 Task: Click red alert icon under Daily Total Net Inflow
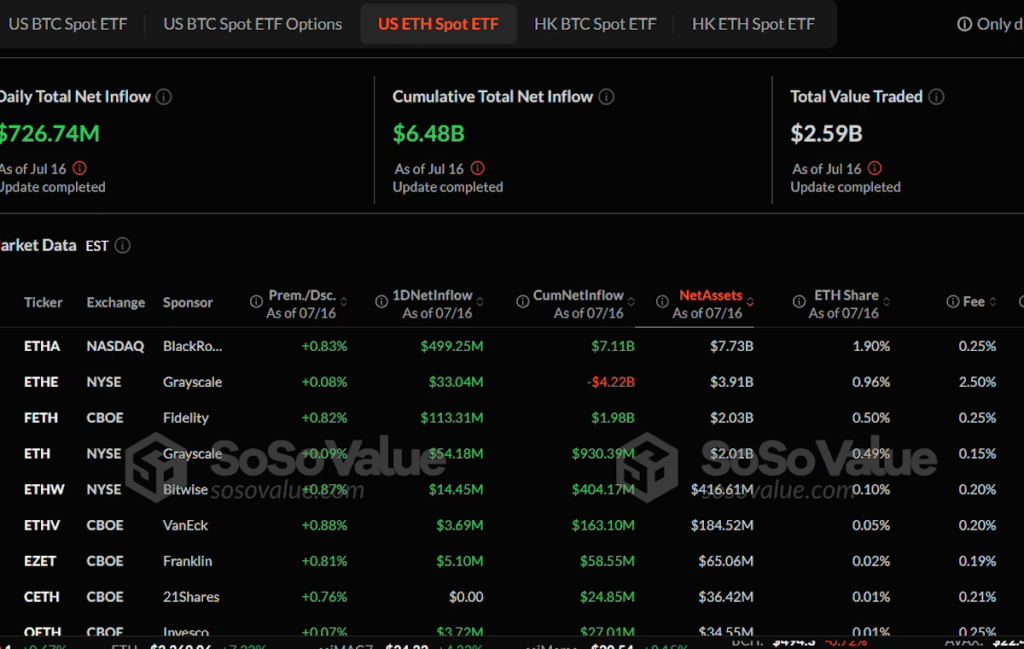80,168
